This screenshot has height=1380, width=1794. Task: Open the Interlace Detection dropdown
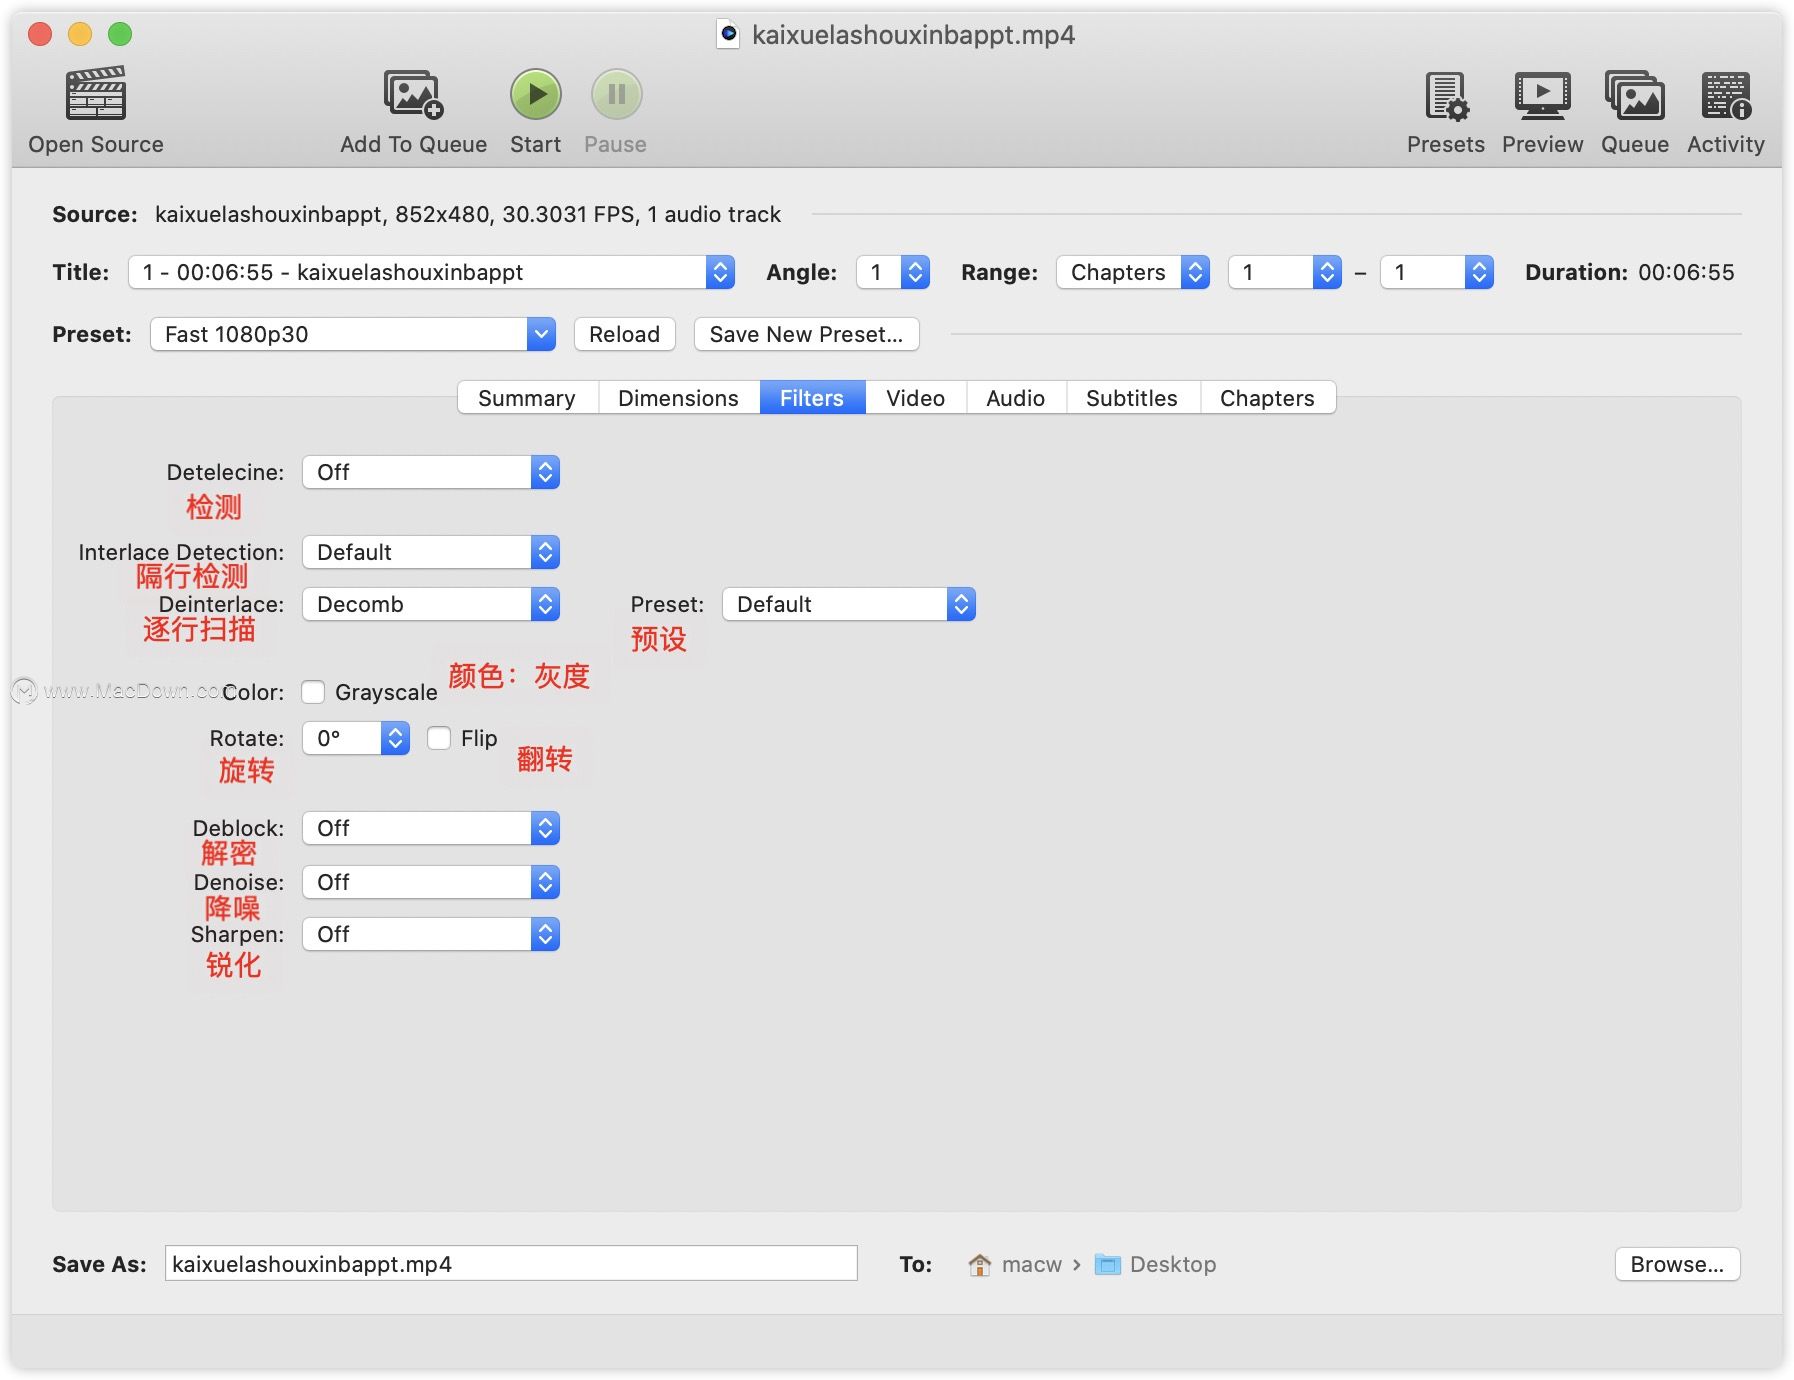pyautogui.click(x=431, y=552)
